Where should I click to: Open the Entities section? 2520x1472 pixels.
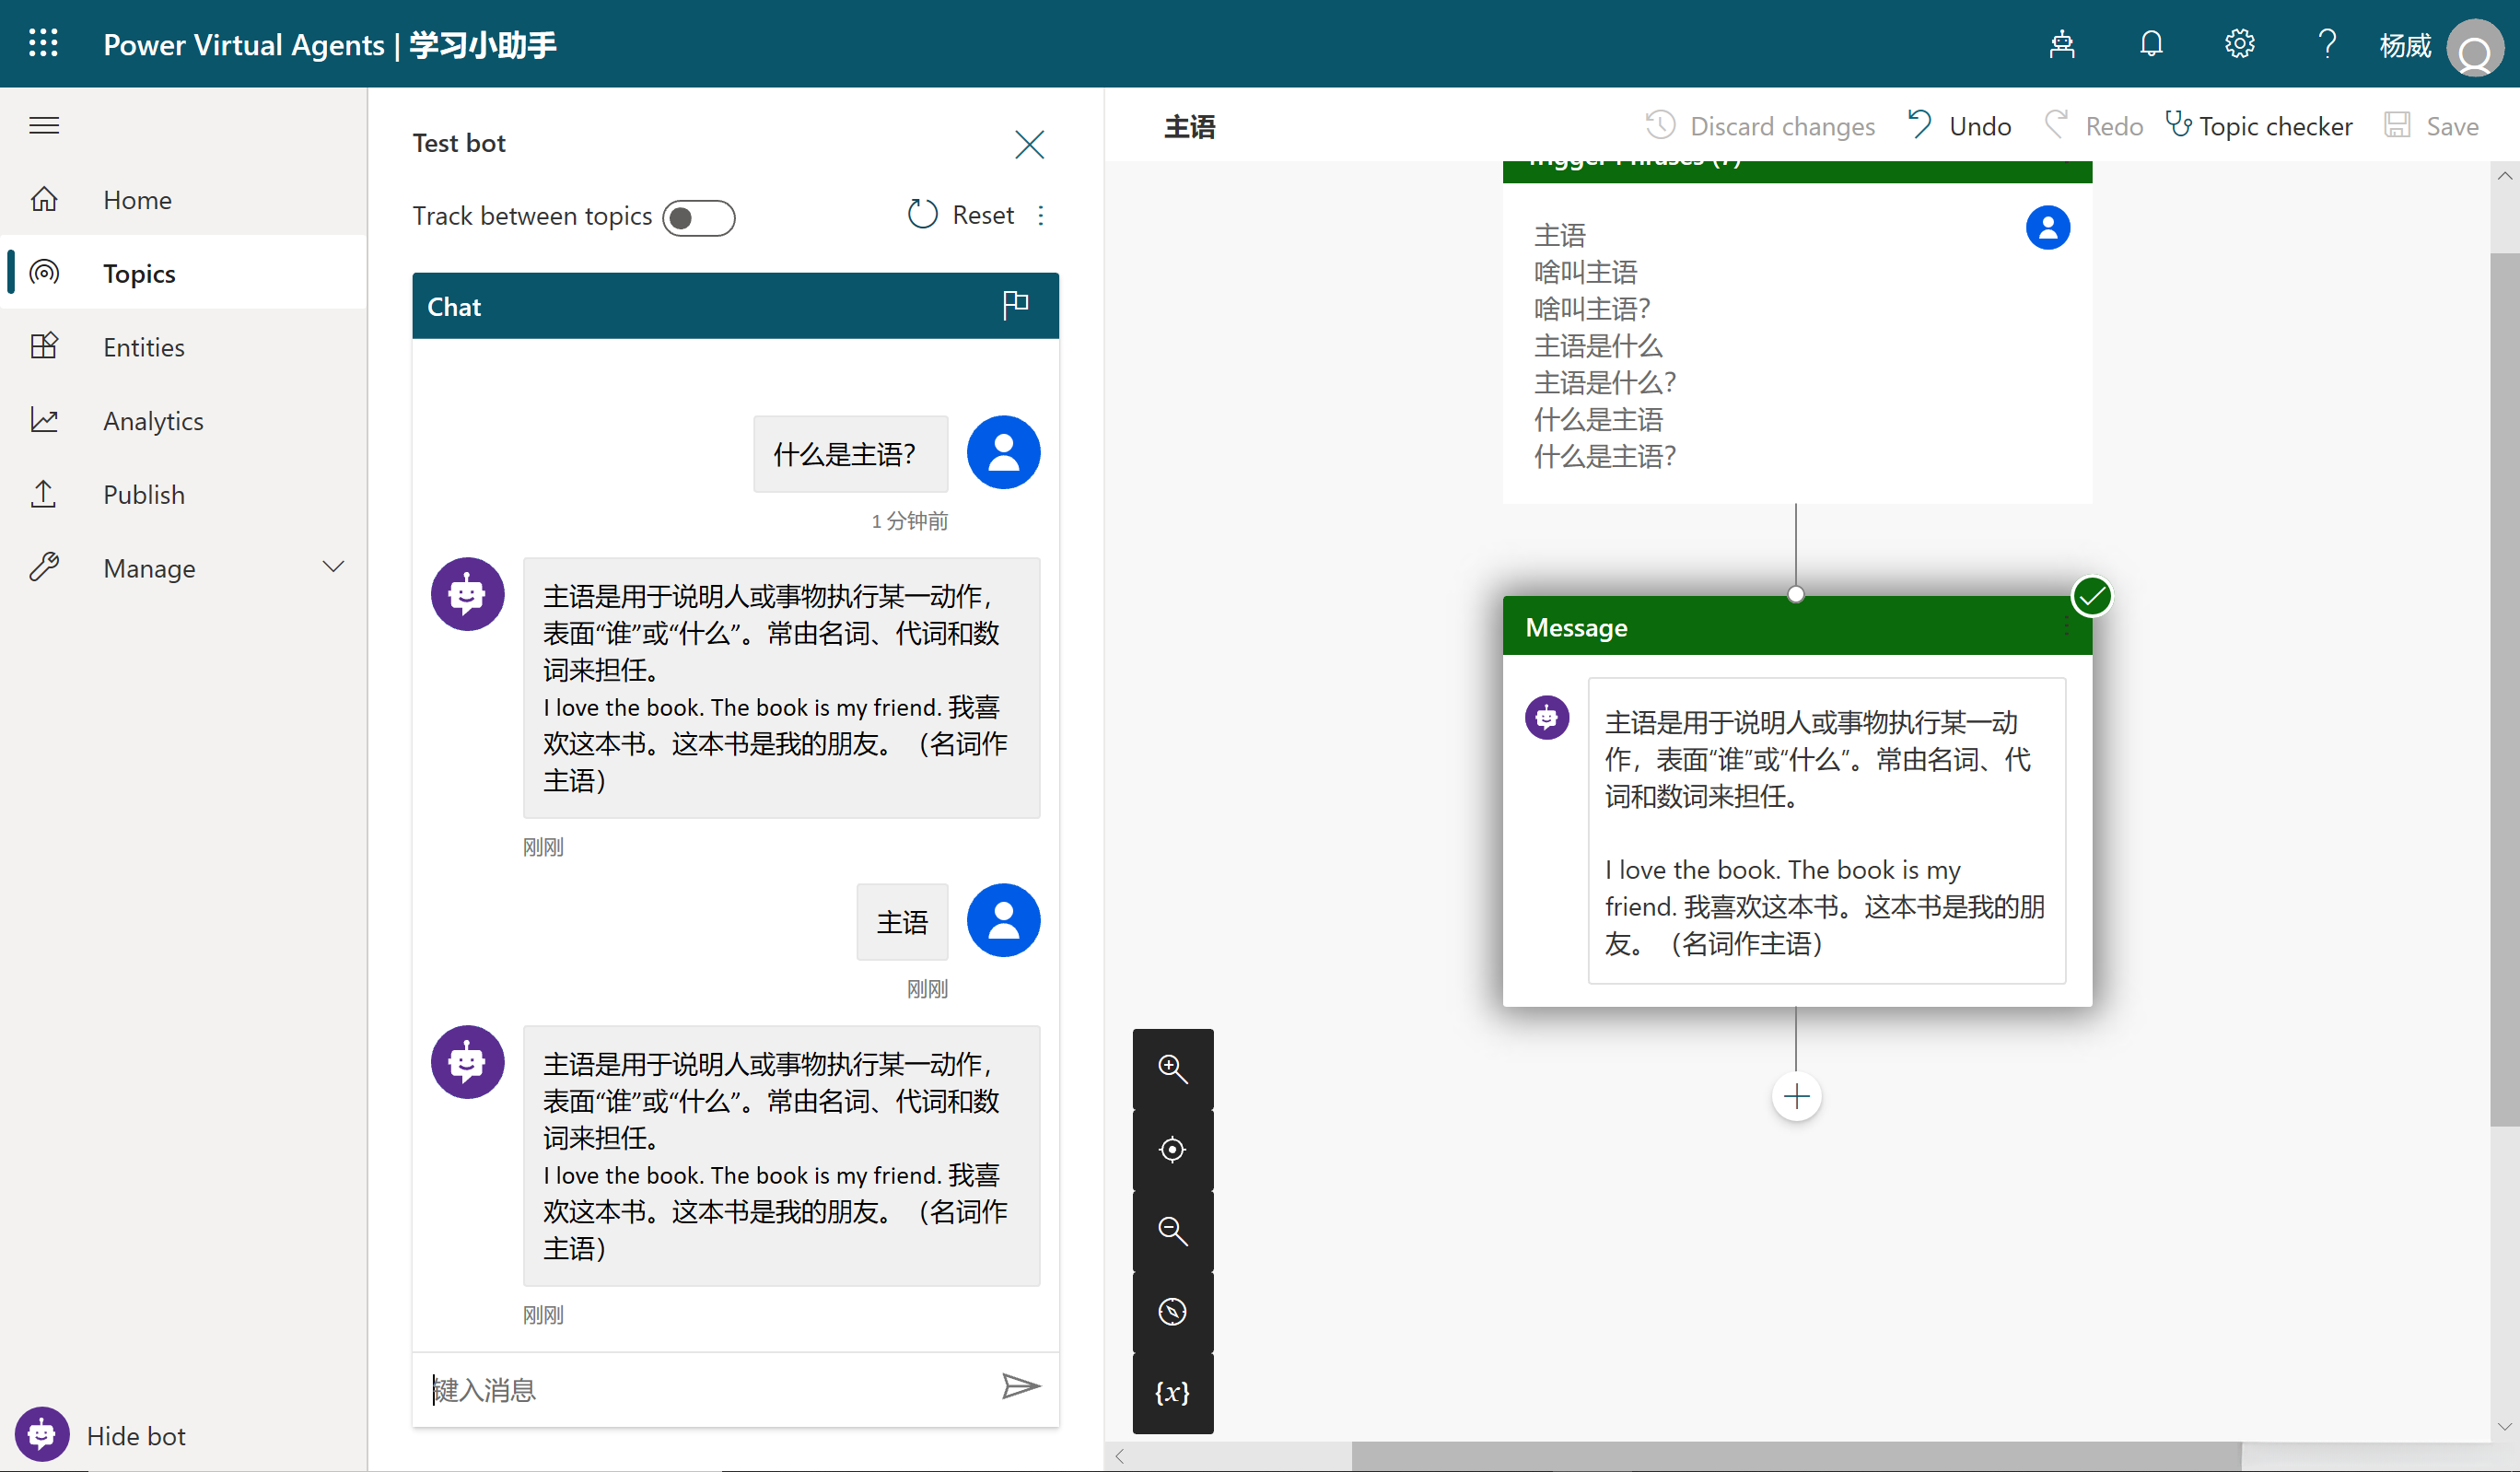(143, 346)
